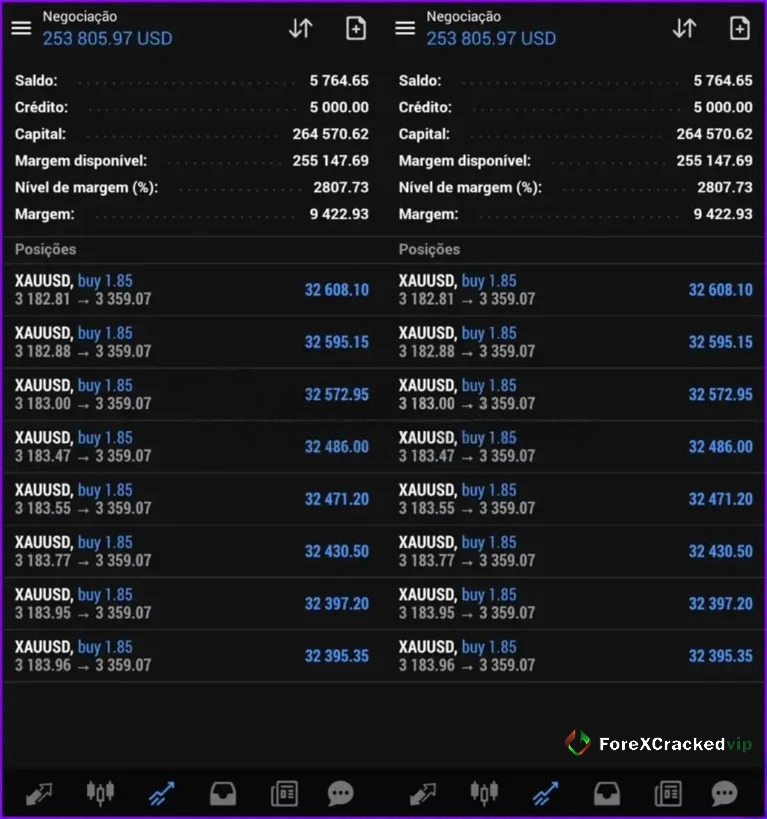Tap profit 32 595.15 in right panel
767x819 pixels.
(720, 342)
